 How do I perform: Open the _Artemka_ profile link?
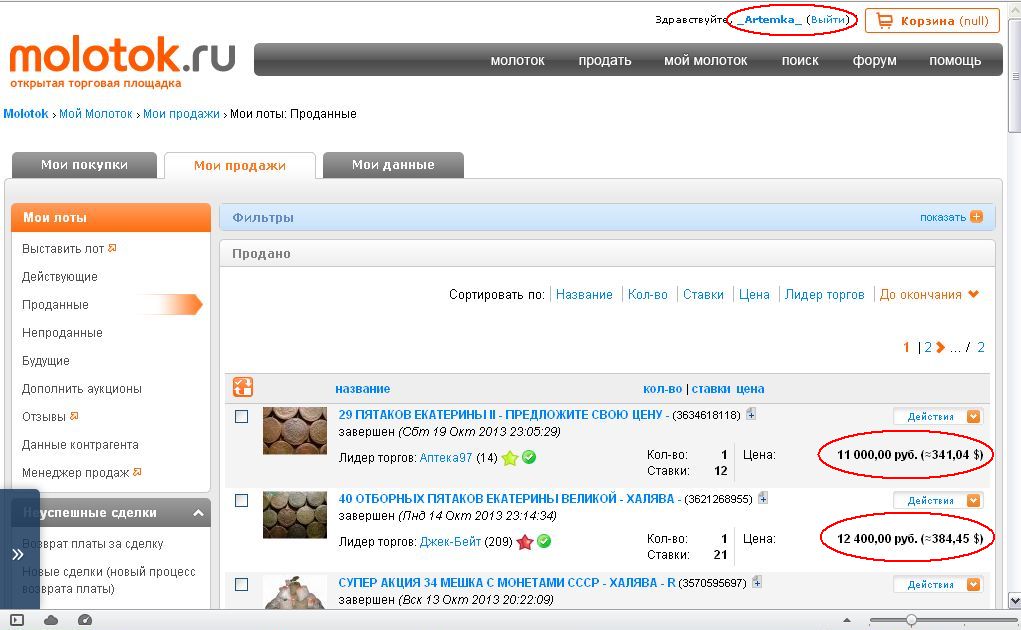(769, 20)
